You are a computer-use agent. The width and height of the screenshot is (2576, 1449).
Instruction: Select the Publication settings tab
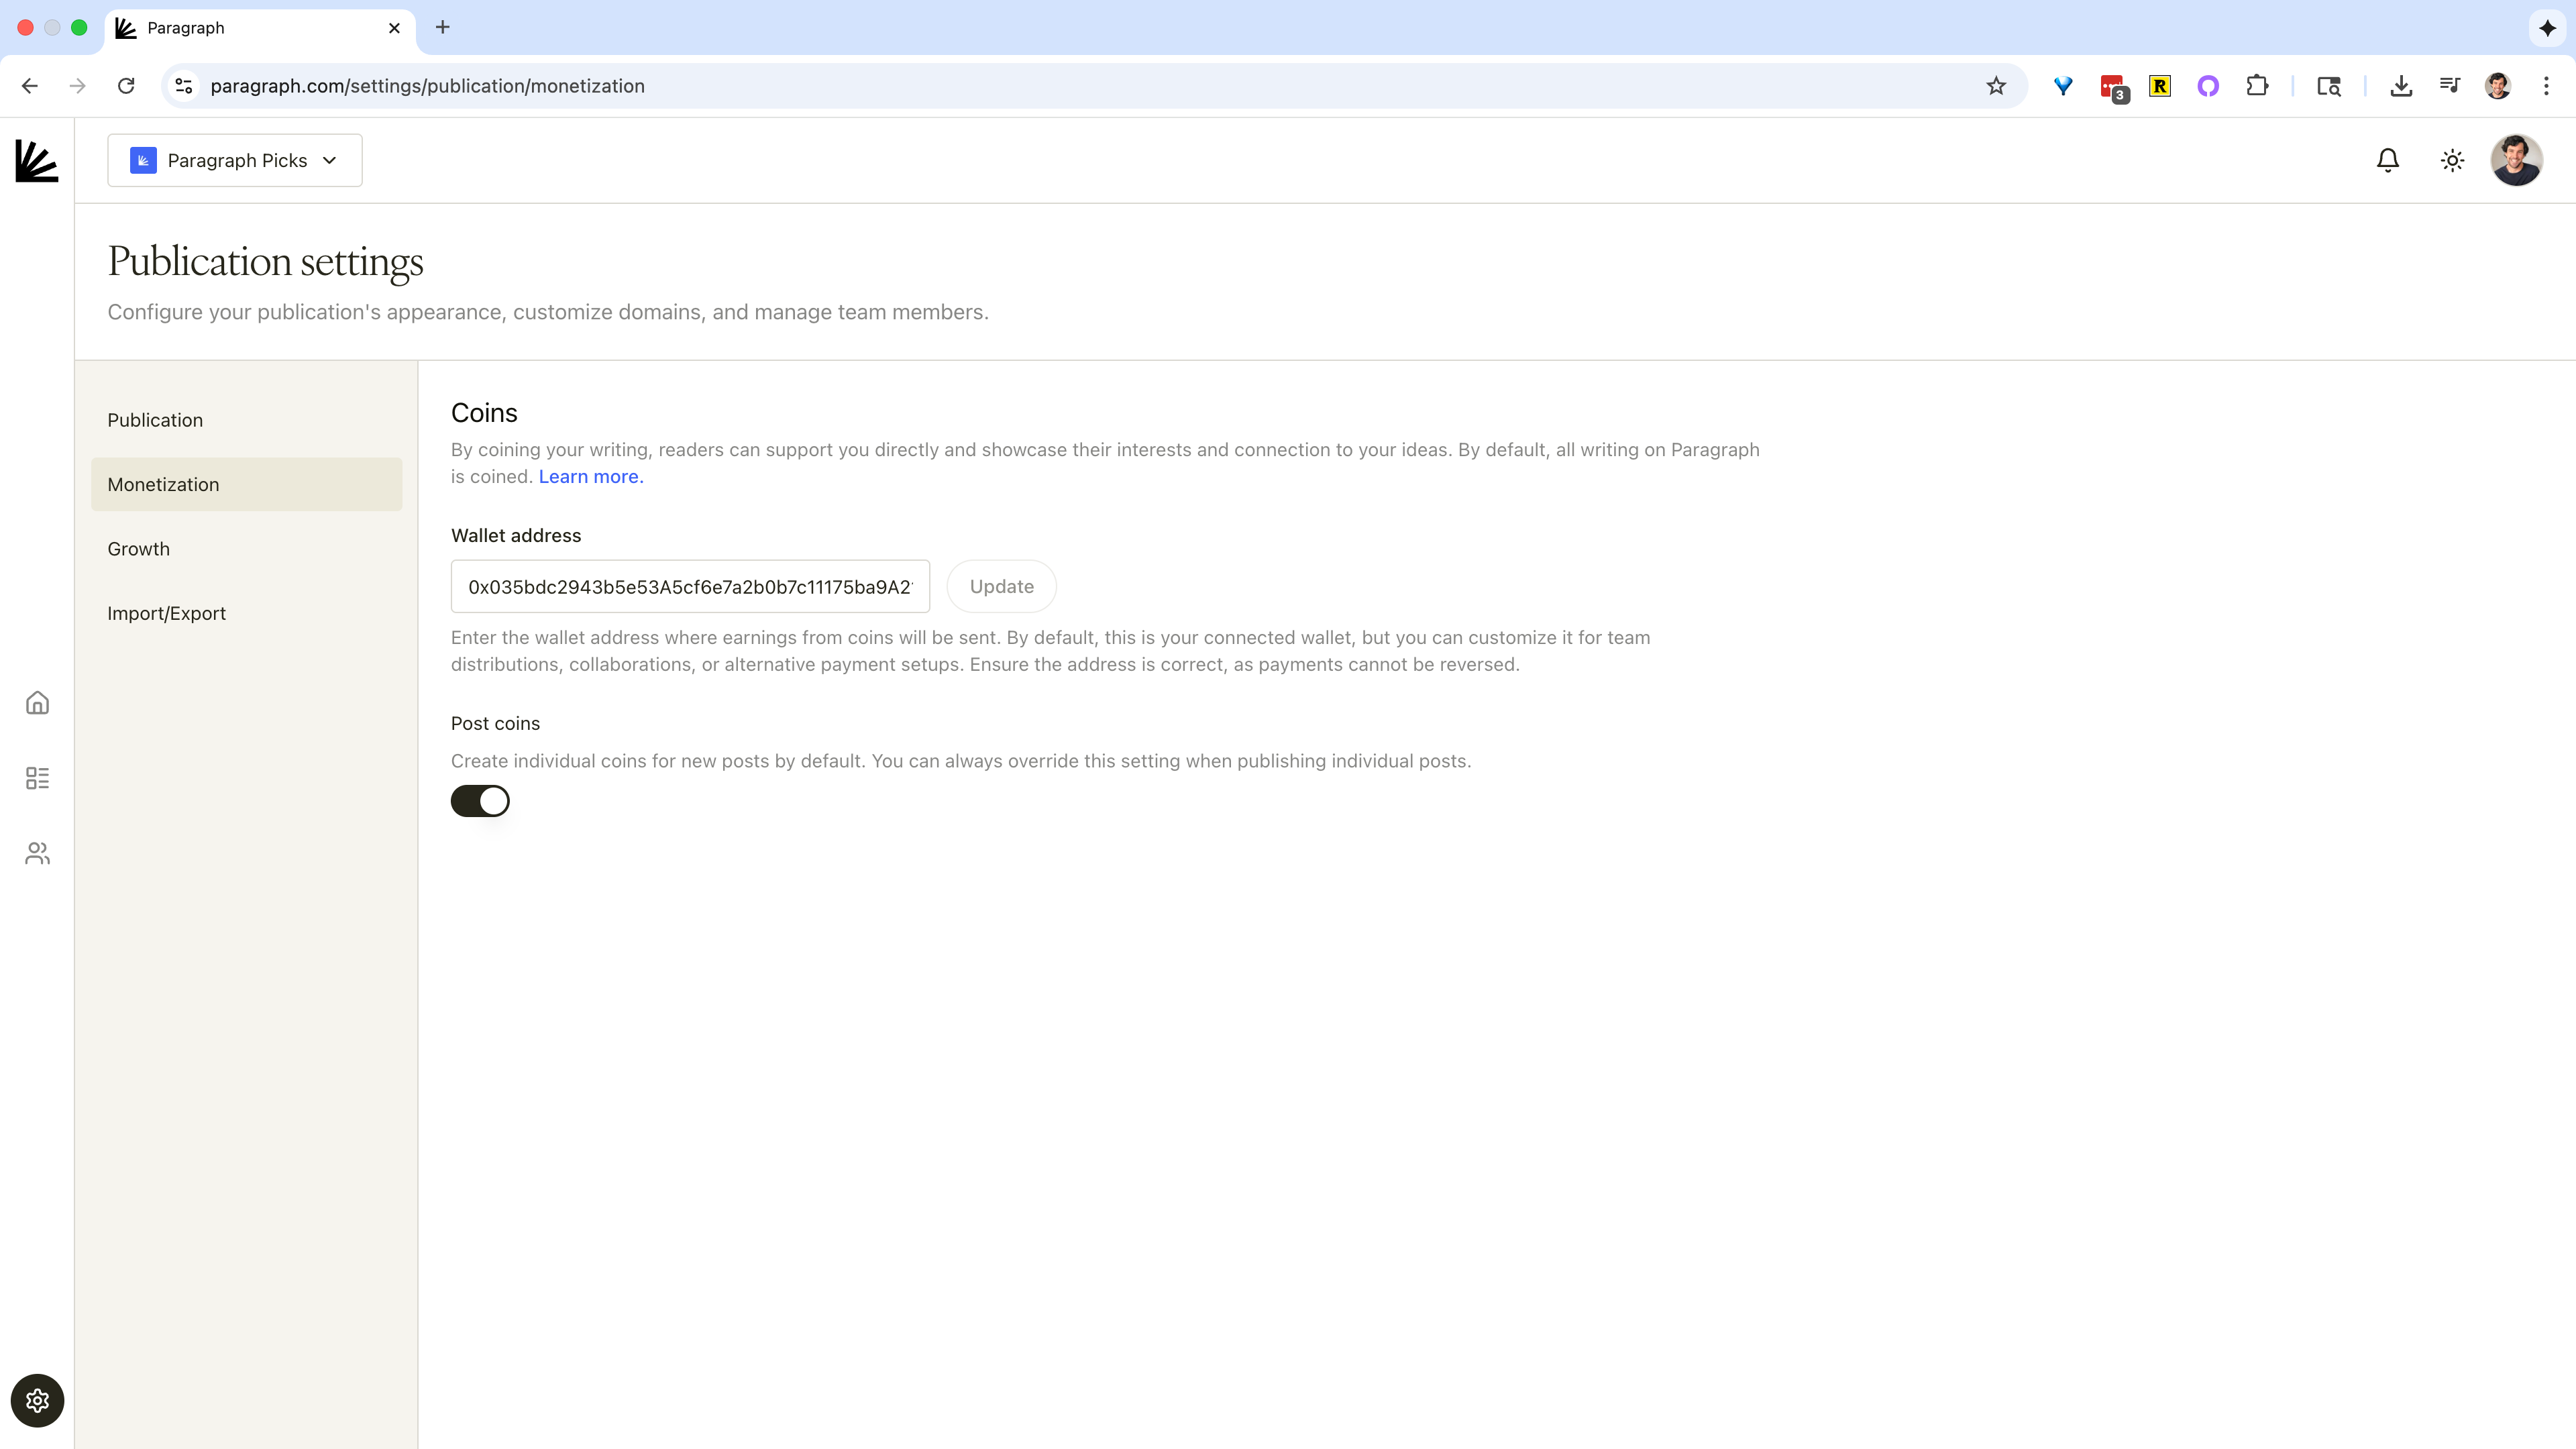[155, 420]
